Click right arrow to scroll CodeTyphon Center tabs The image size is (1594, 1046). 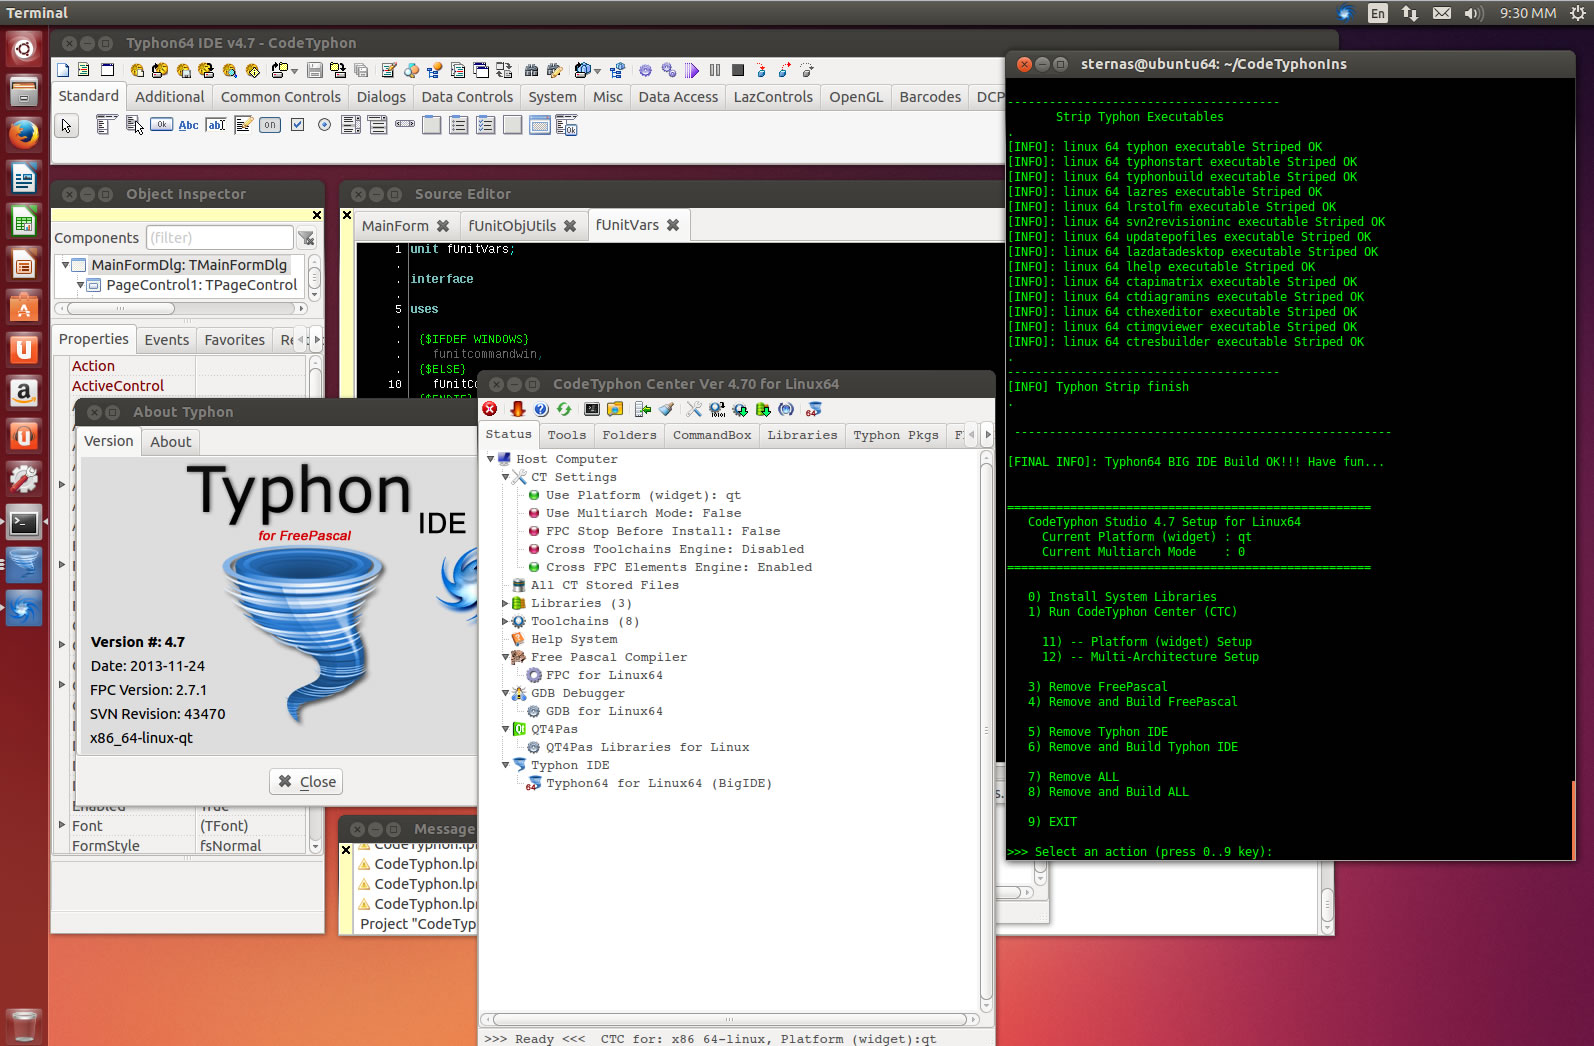pos(988,435)
